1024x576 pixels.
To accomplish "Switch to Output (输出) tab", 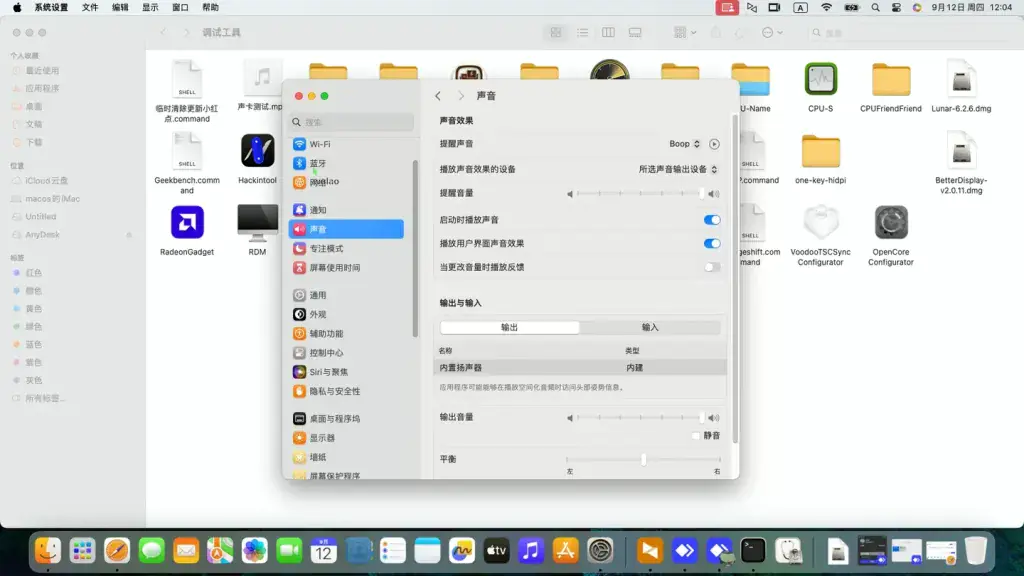I will pyautogui.click(x=509, y=327).
